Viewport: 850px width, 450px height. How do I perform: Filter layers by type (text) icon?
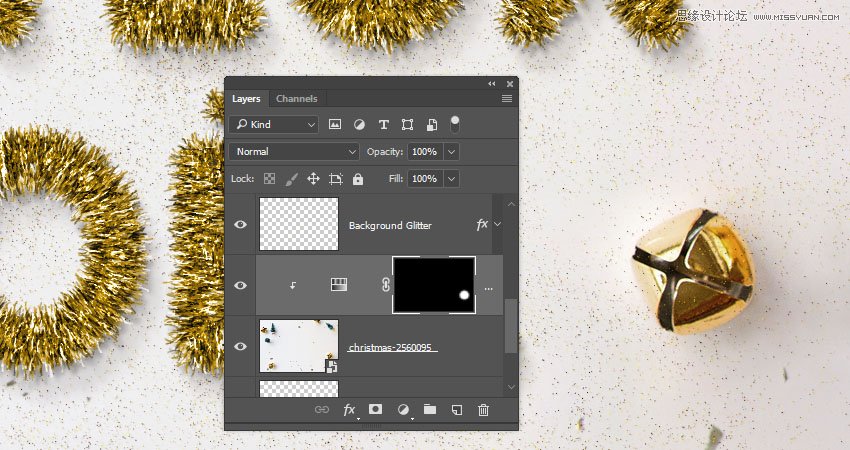(383, 125)
